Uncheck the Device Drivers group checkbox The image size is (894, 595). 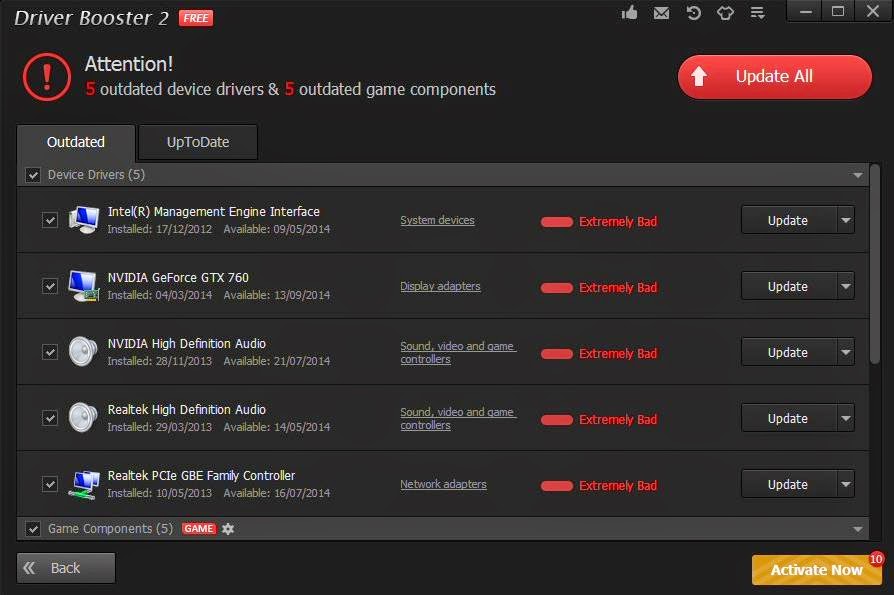(x=32, y=175)
